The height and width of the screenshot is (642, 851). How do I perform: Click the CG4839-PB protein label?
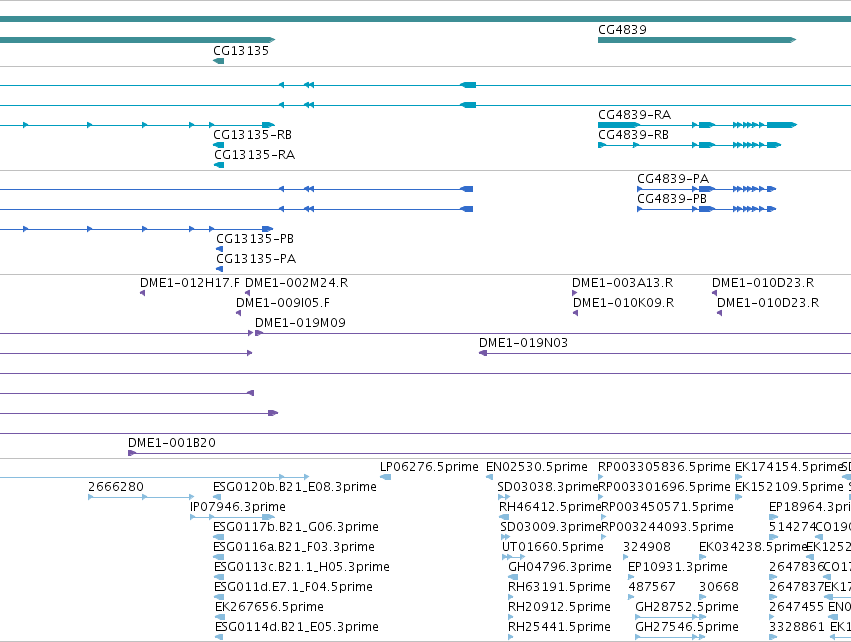click(672, 199)
